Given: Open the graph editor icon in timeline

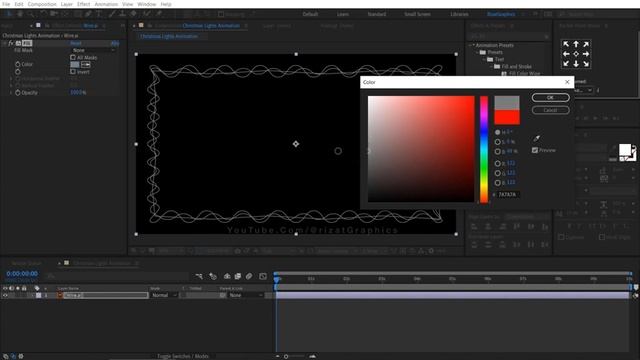Looking at the screenshot, I should coord(263,276).
